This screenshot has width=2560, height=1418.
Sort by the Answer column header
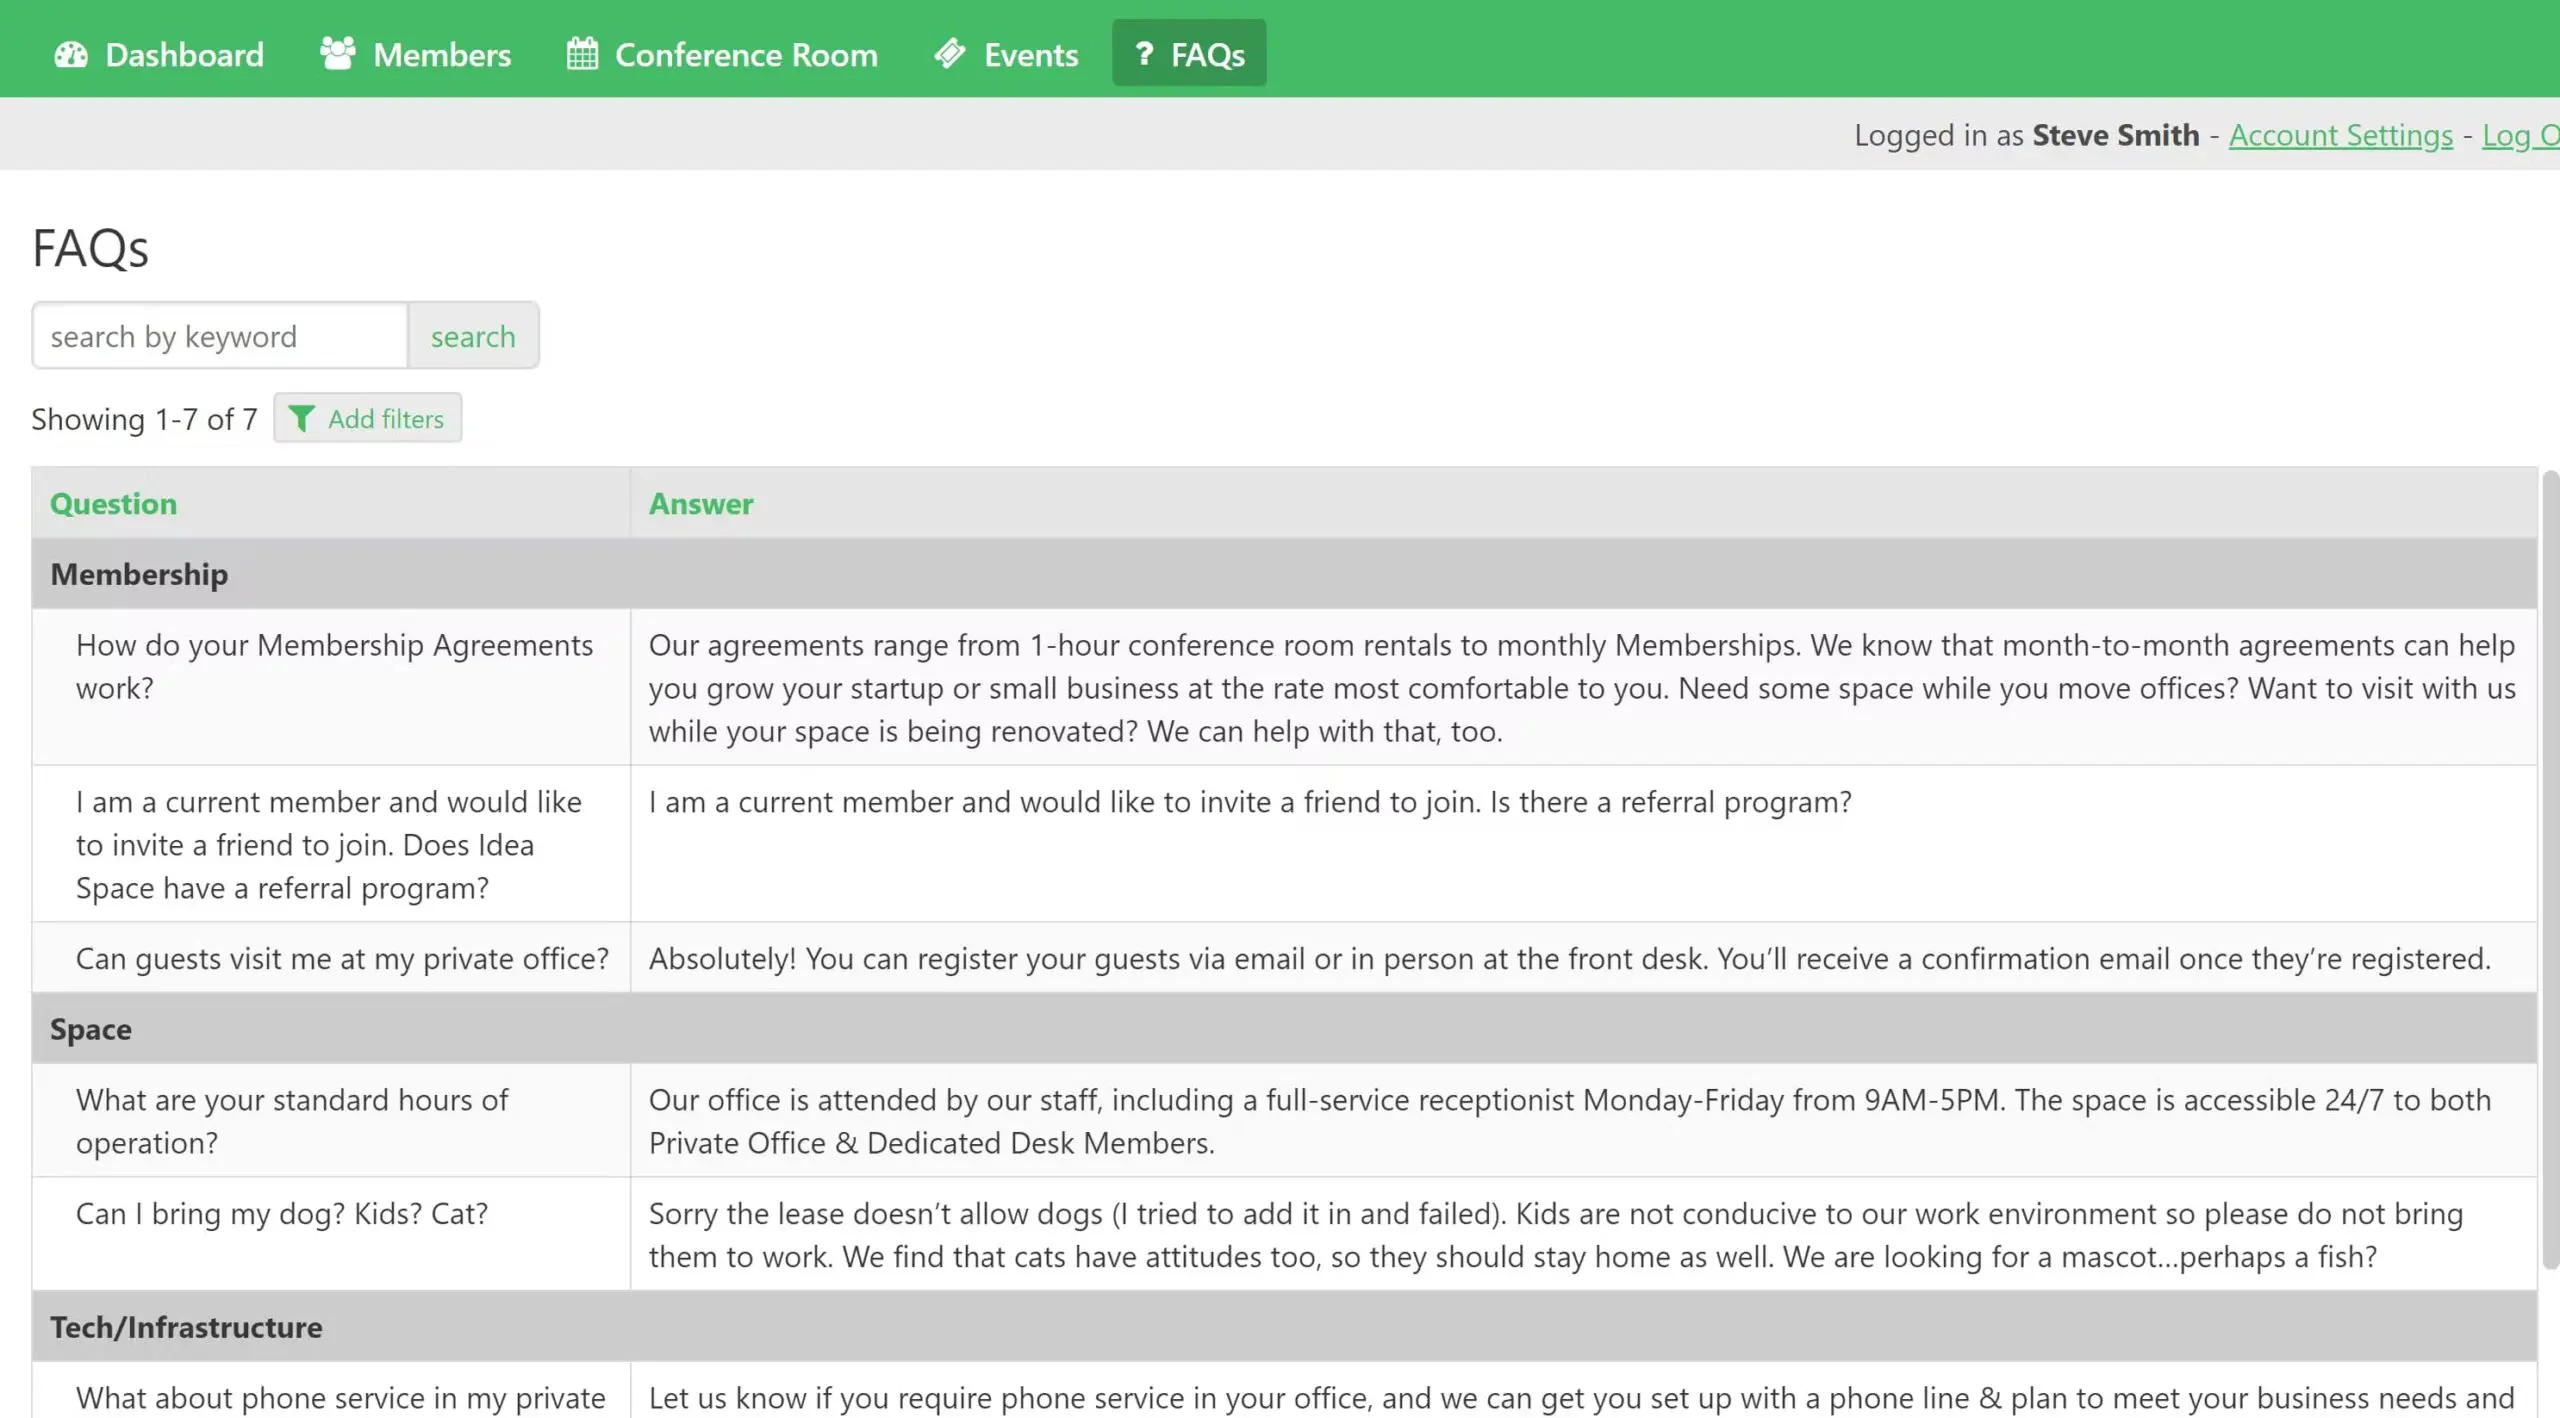[700, 503]
